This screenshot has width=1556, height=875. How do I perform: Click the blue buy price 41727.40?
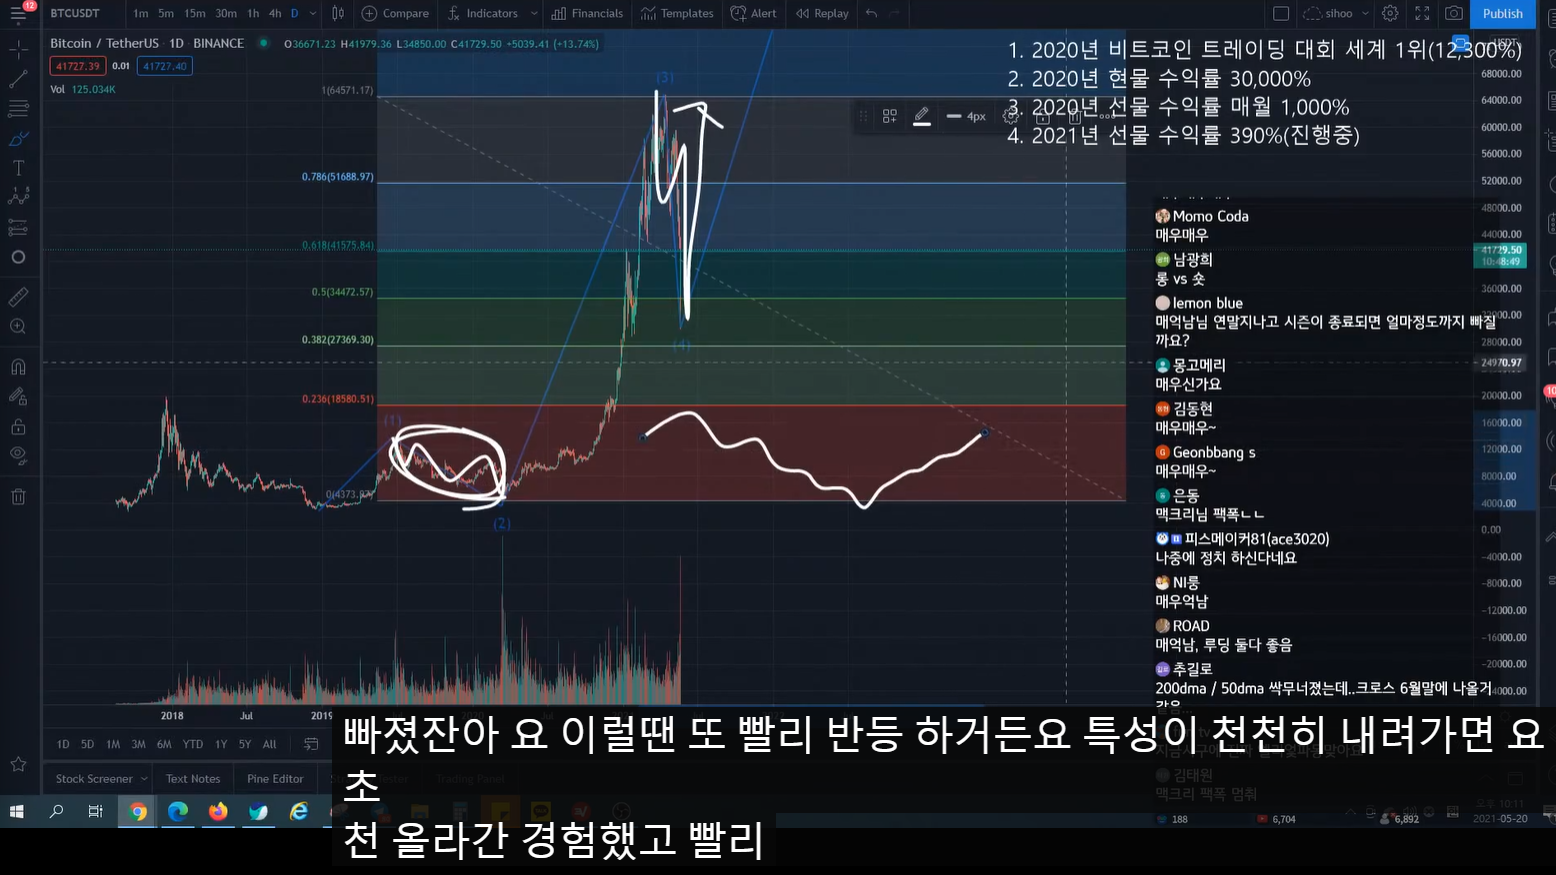[x=164, y=66]
